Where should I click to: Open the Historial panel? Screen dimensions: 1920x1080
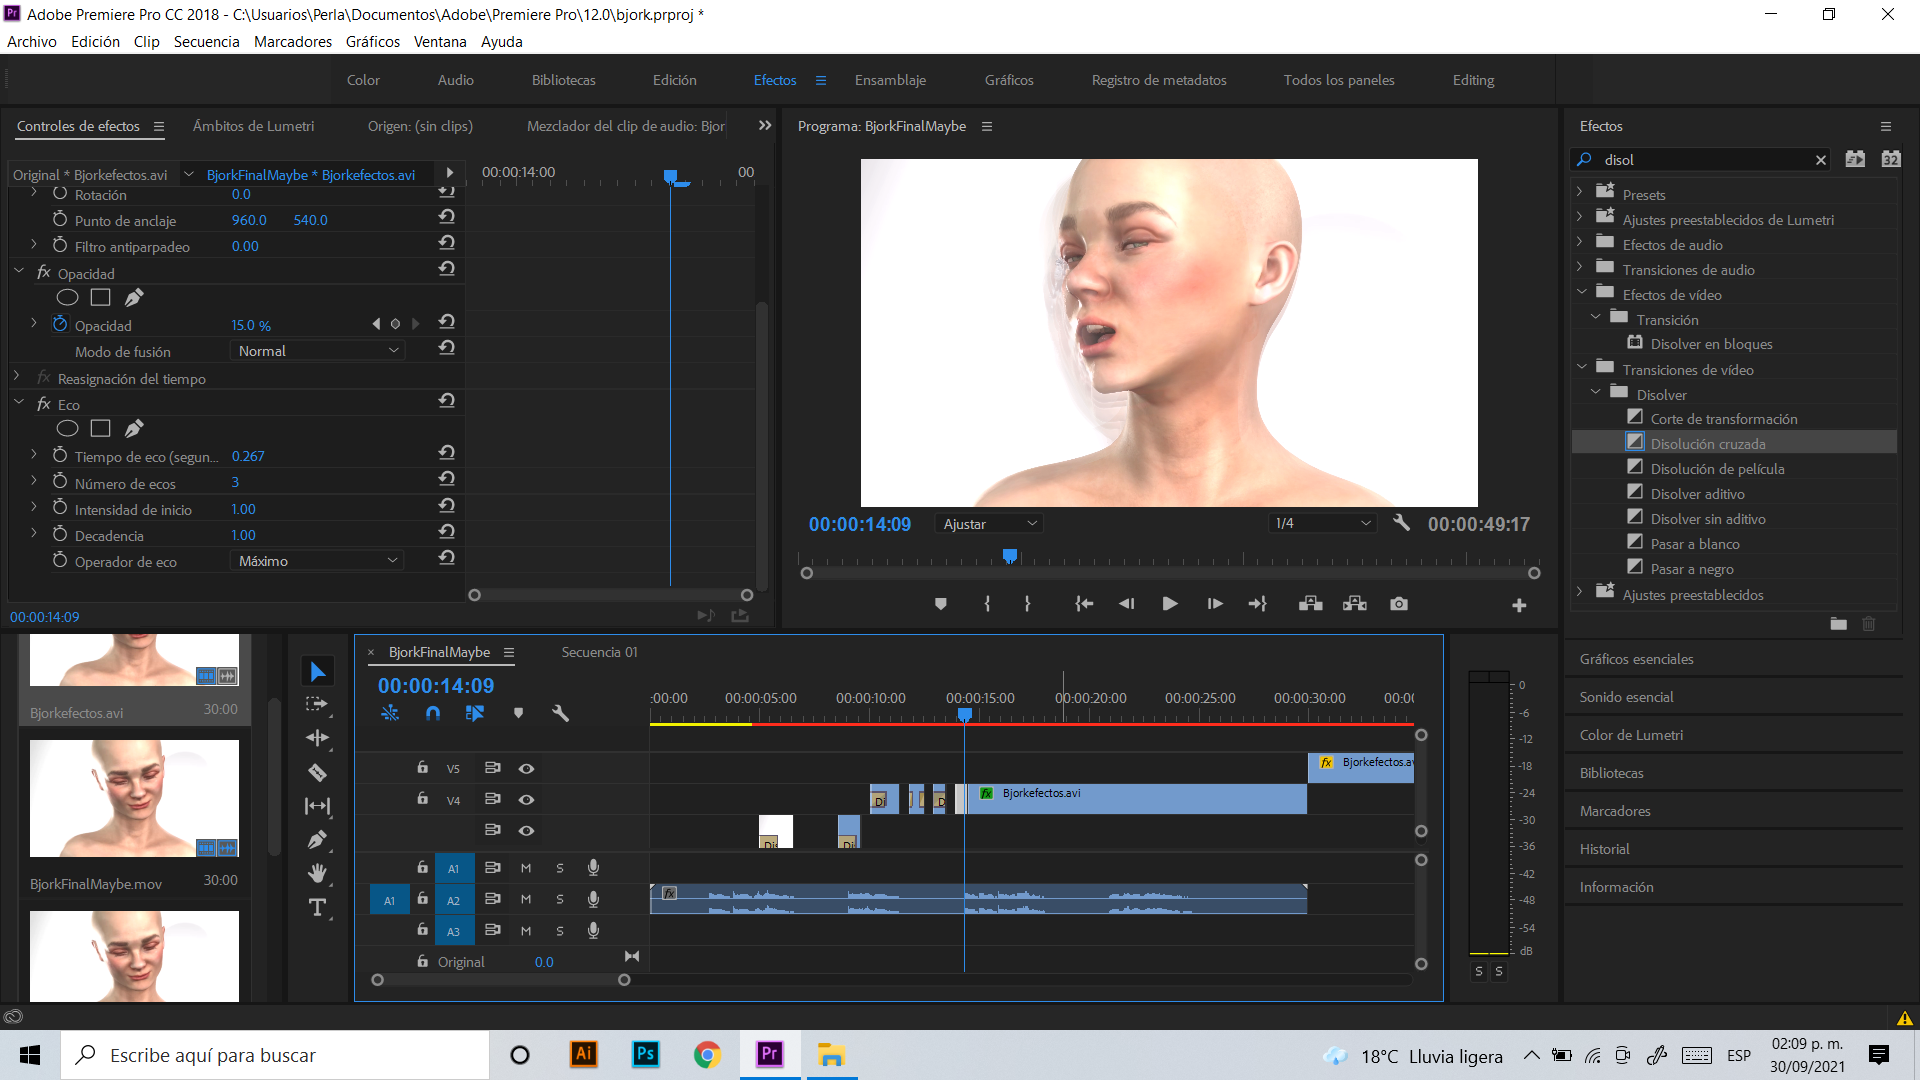pos(1604,849)
